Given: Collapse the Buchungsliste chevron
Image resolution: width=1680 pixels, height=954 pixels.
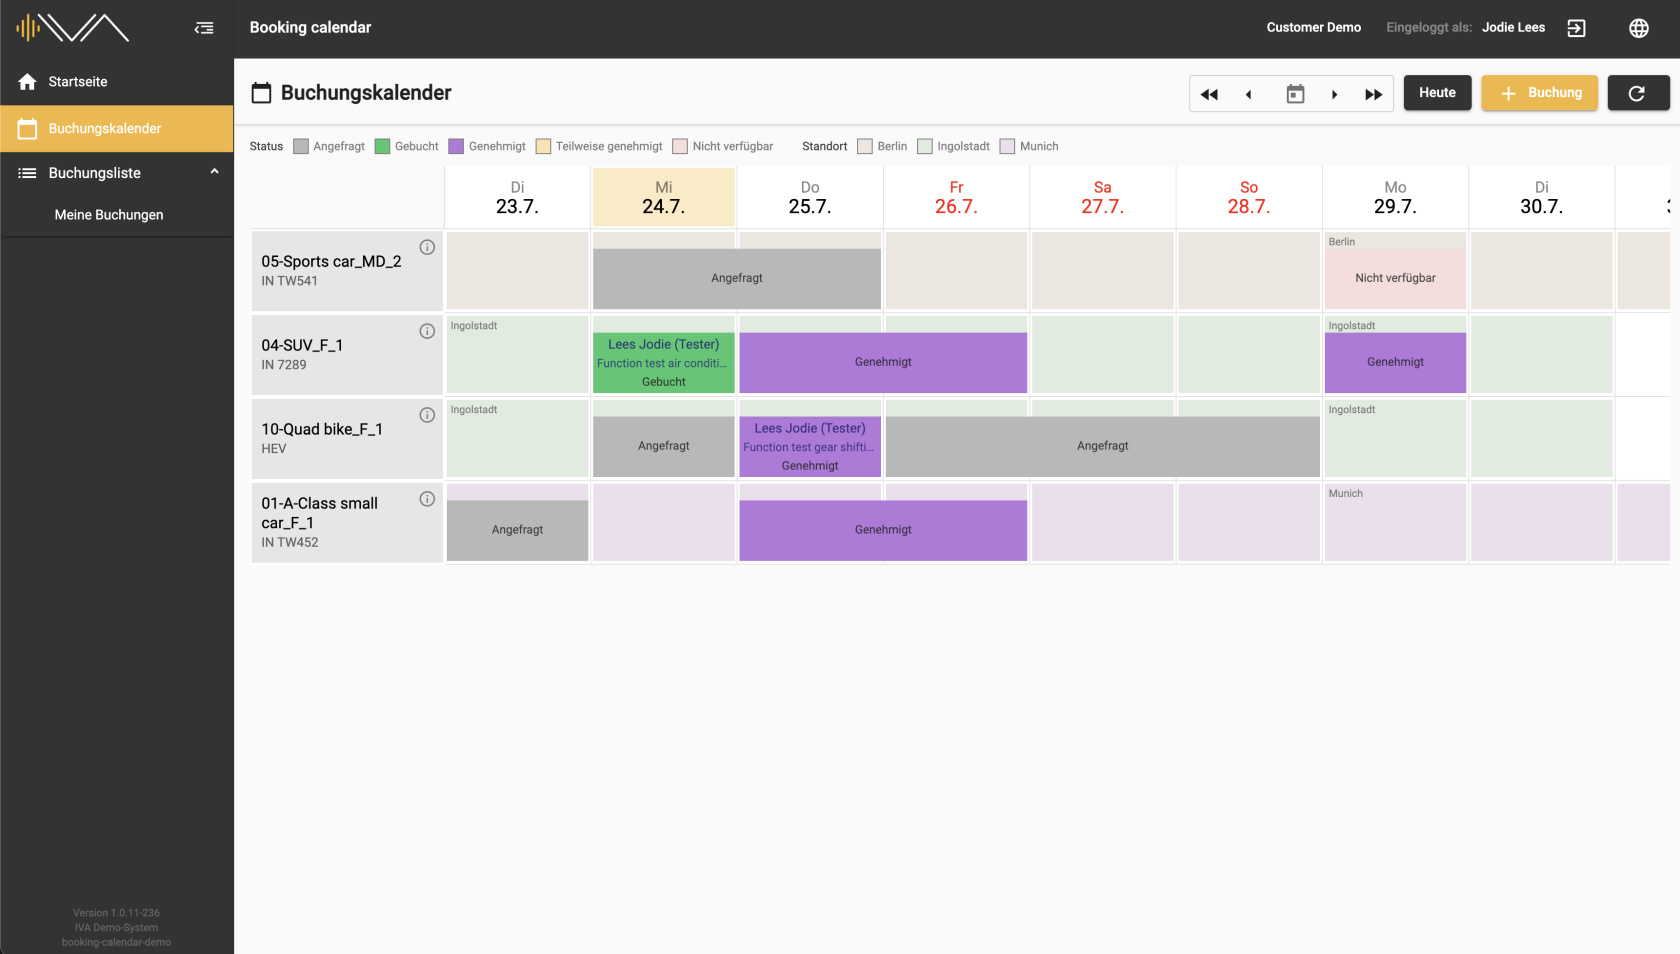Looking at the screenshot, I should (x=214, y=172).
